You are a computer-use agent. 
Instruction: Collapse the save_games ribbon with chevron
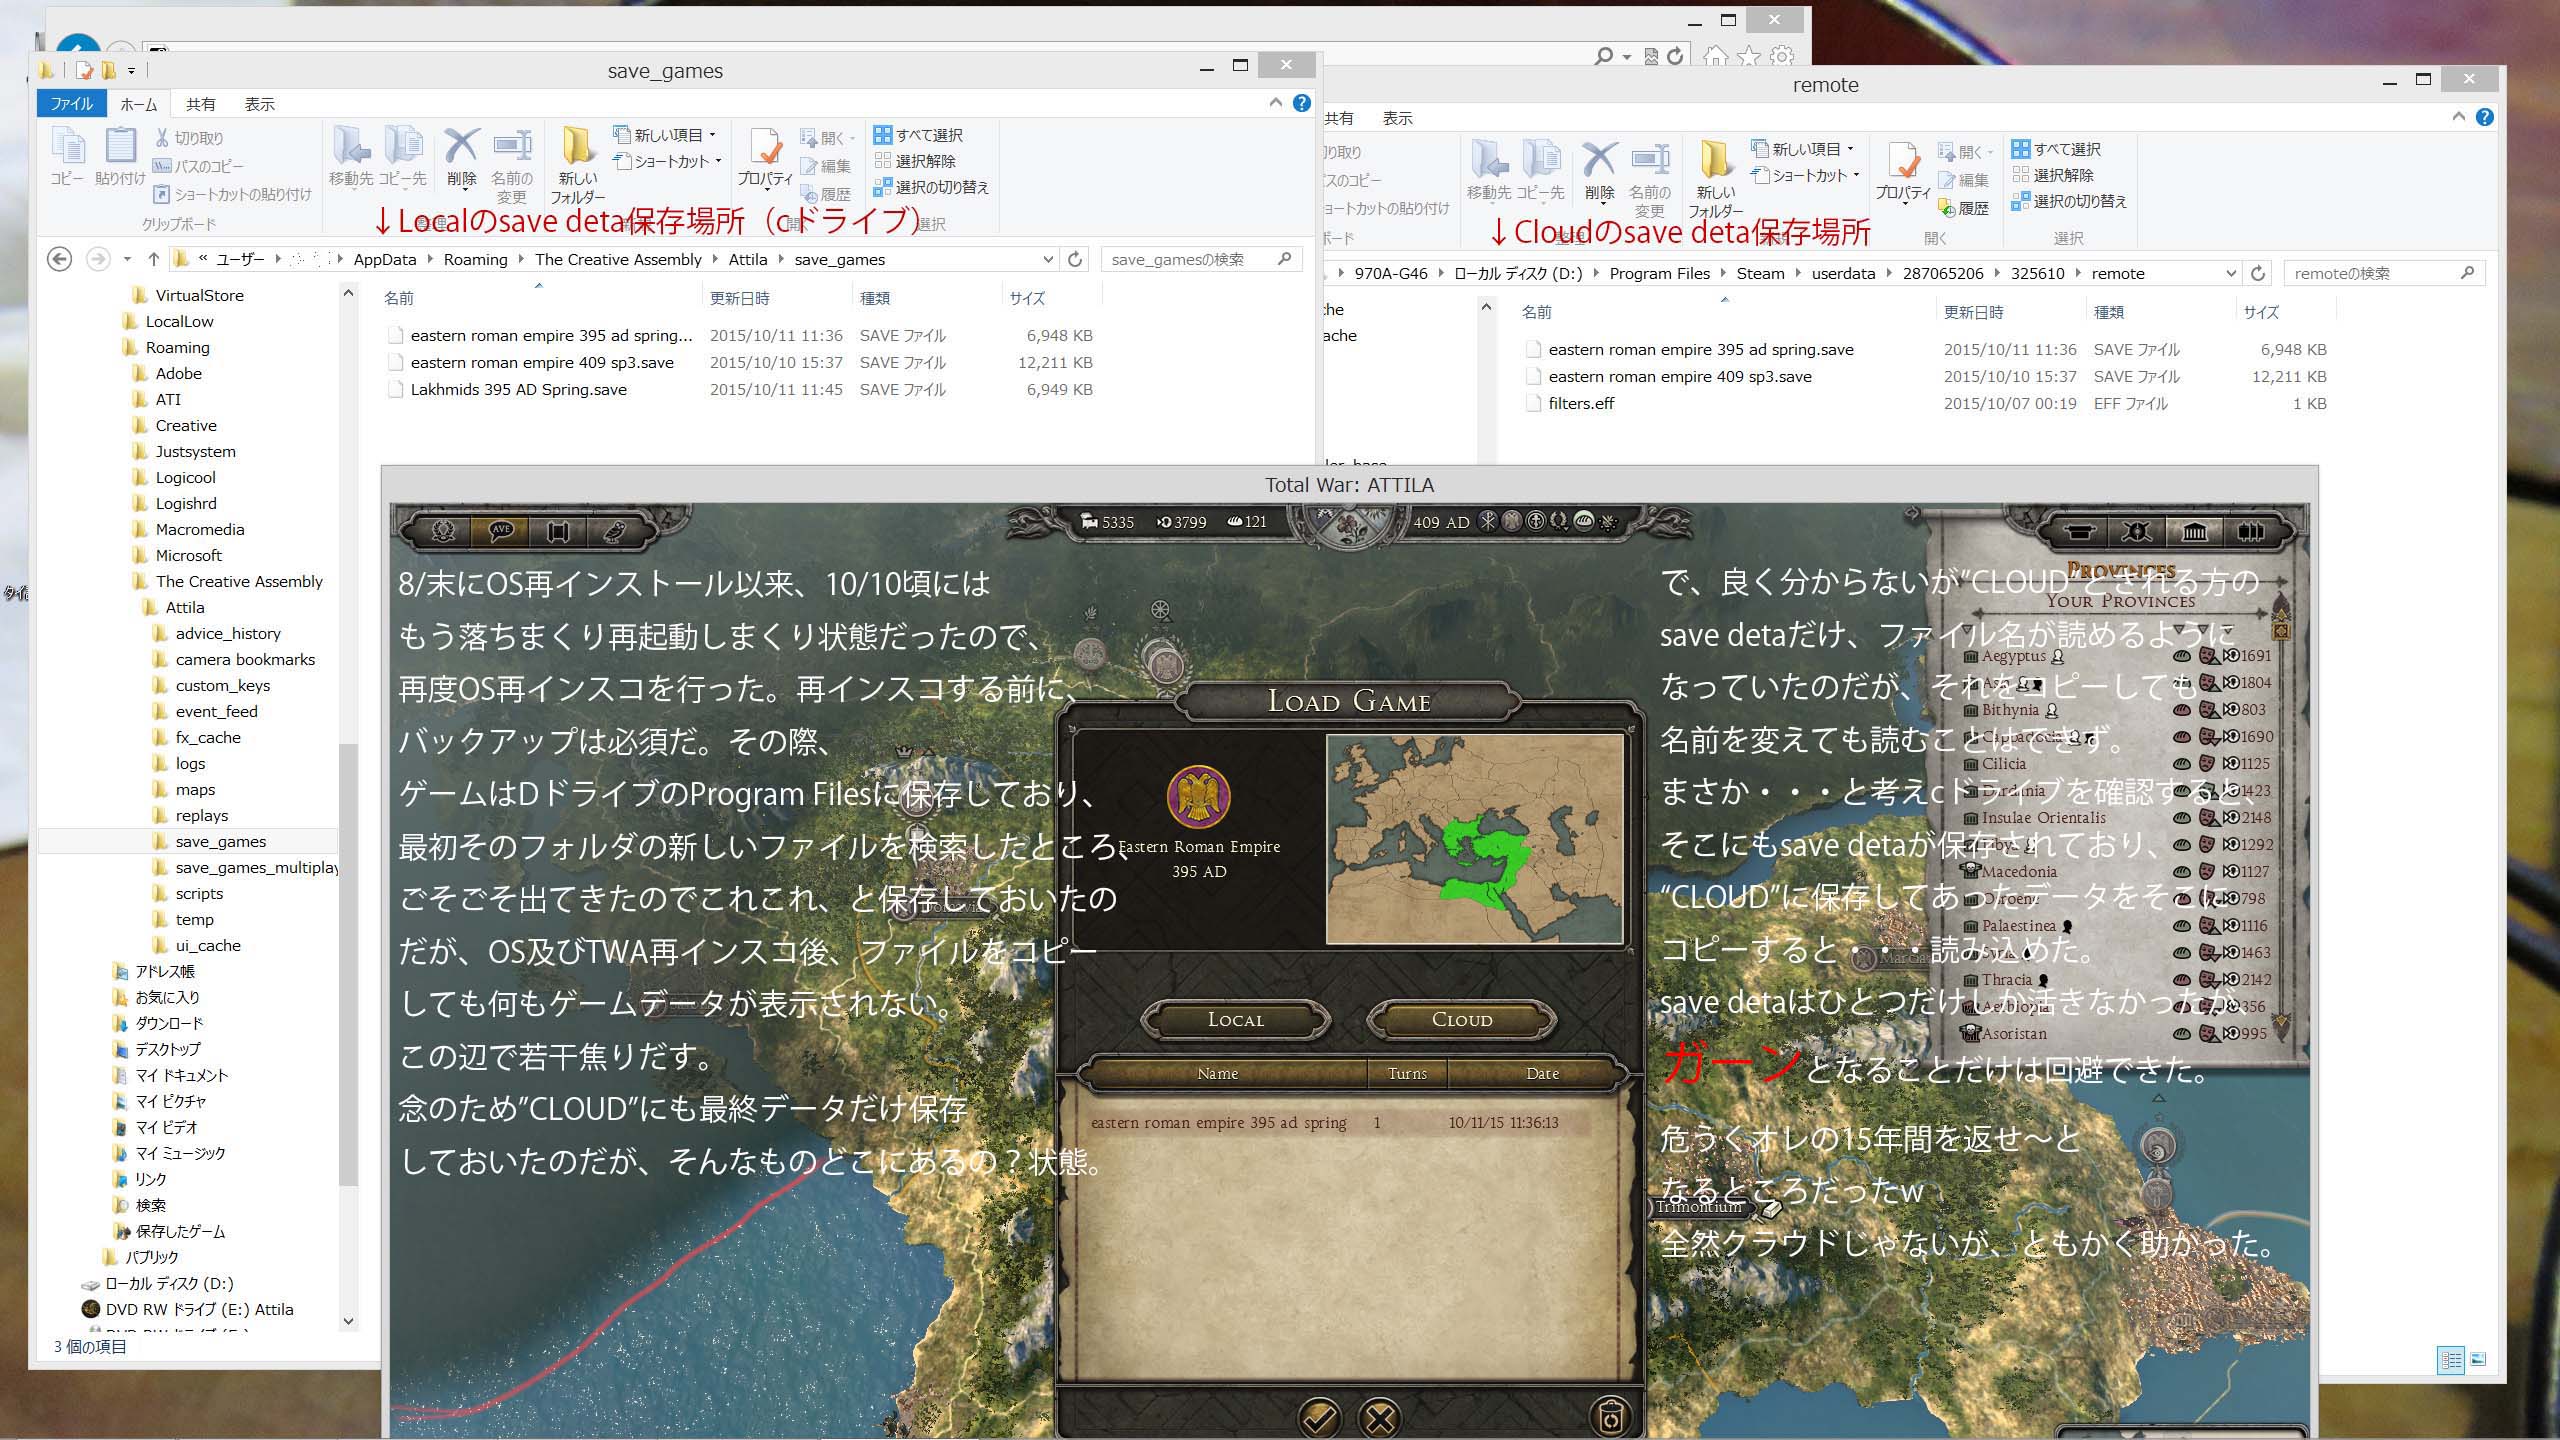[1275, 103]
